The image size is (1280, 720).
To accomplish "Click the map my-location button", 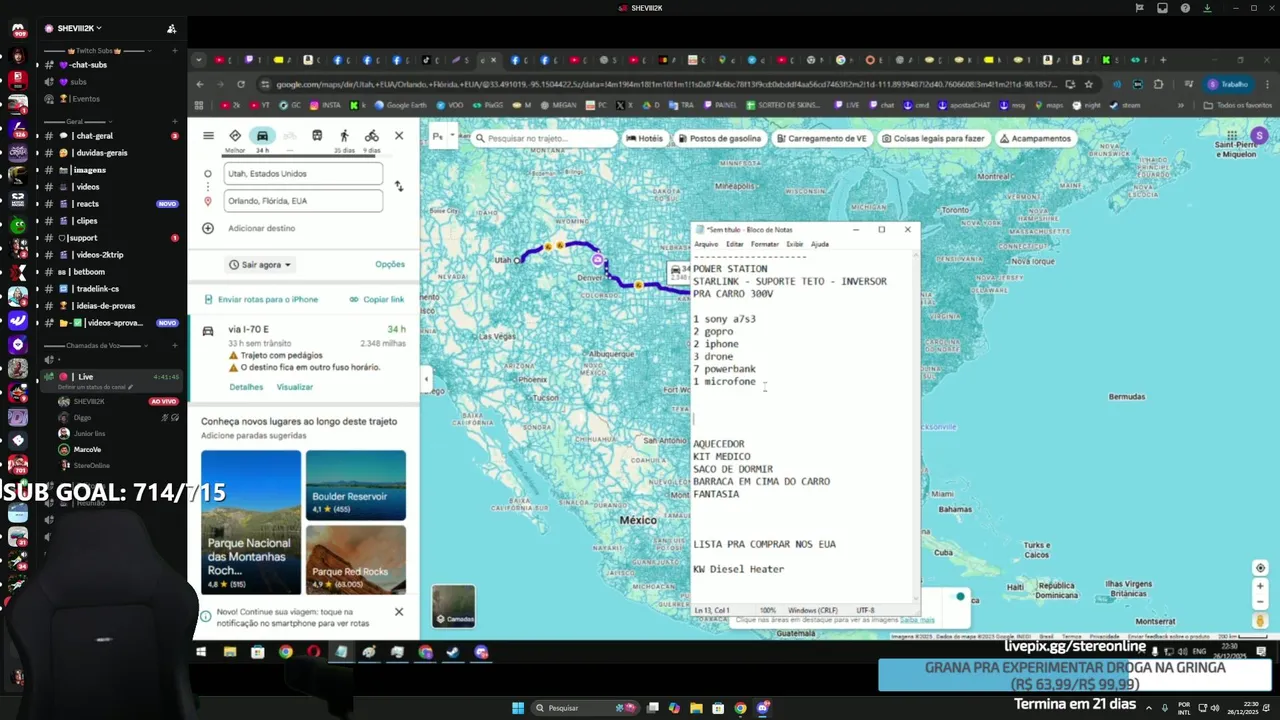I will (x=1260, y=568).
